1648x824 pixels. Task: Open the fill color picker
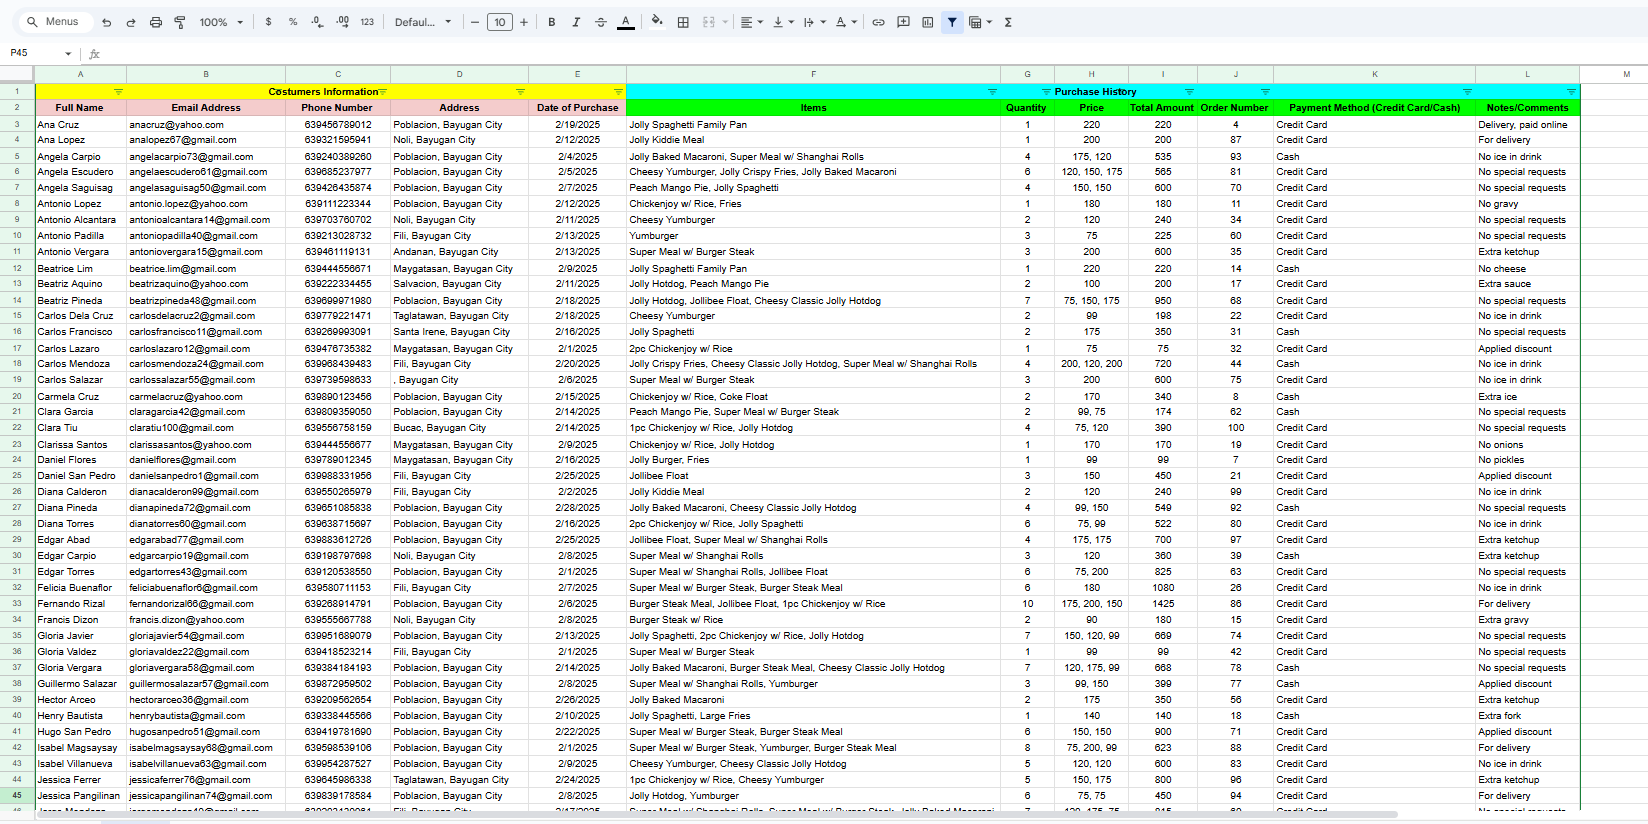(x=657, y=22)
